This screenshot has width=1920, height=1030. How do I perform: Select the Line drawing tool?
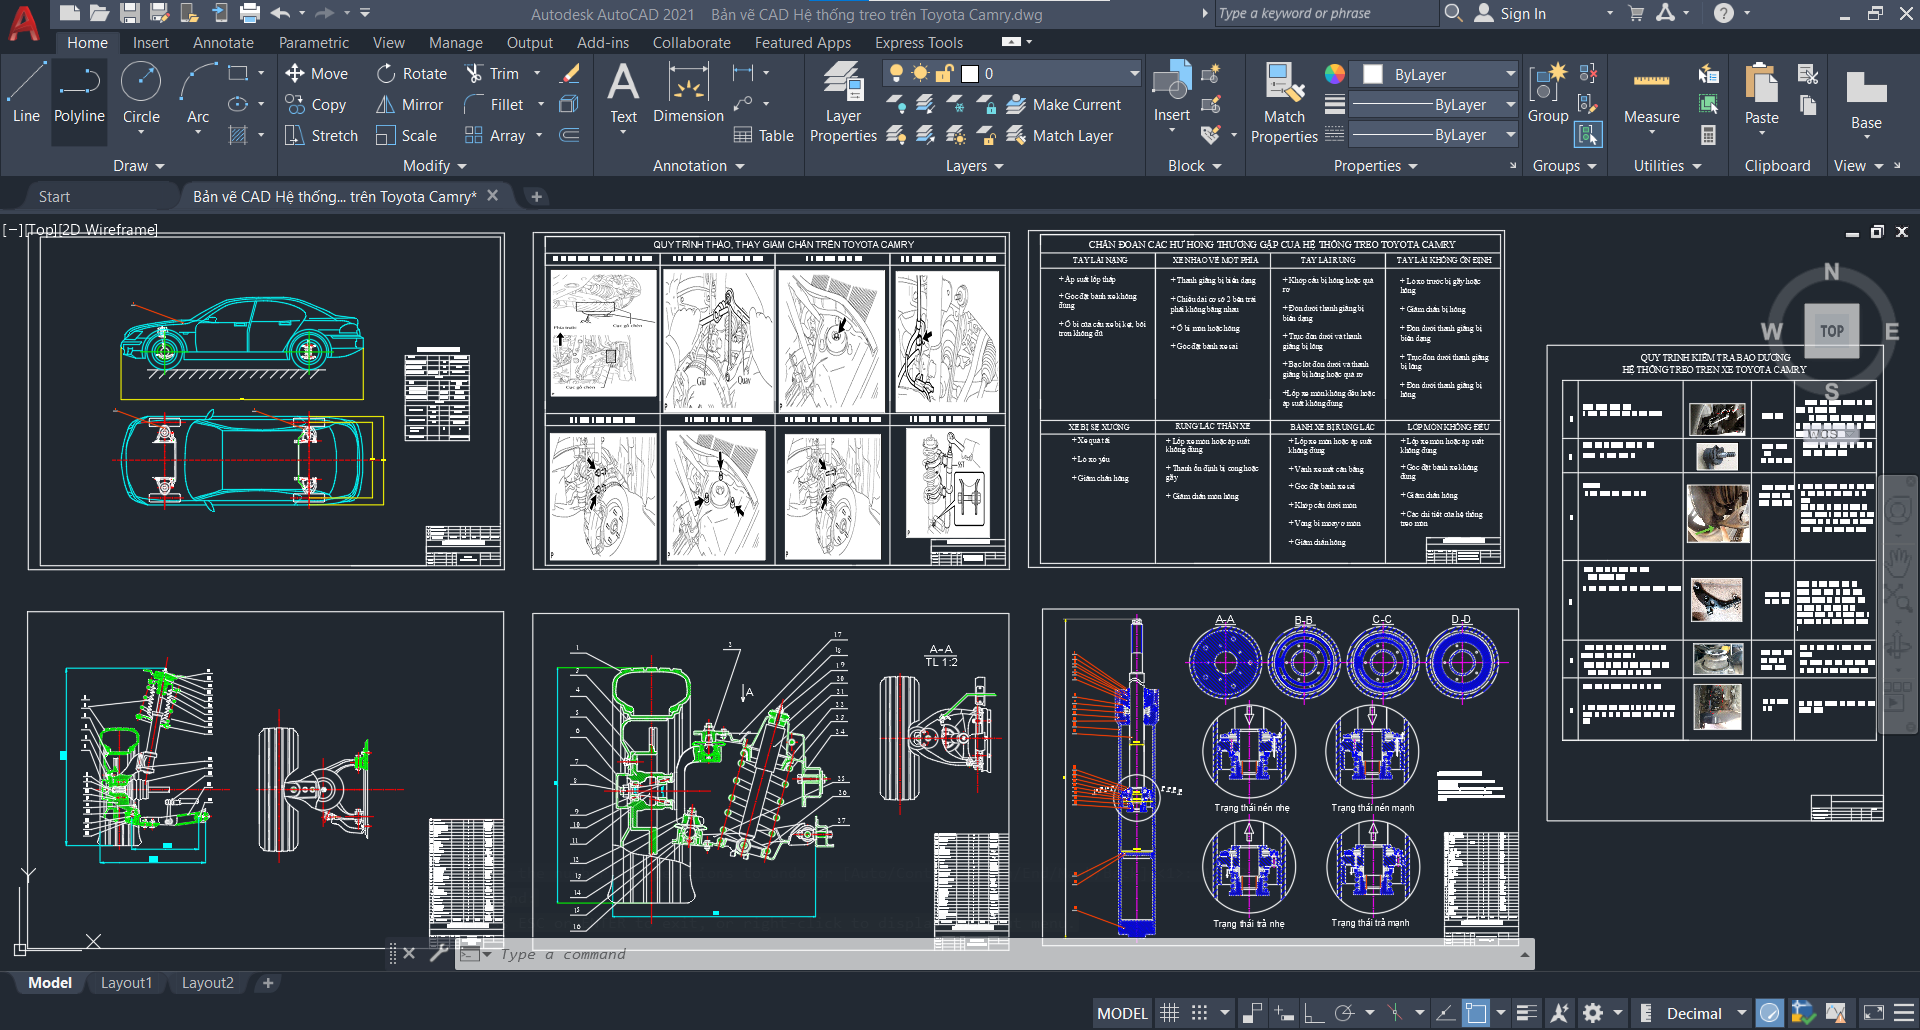pos(26,92)
